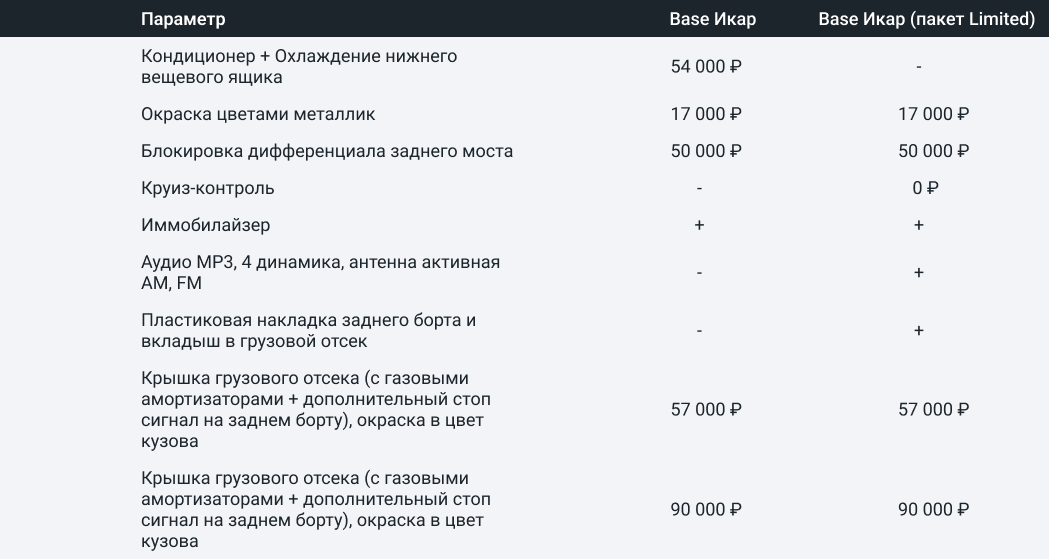The width and height of the screenshot is (1049, 559).
Task: Click the Иммобилайзер plus sign under Base Икар
Action: point(699,225)
